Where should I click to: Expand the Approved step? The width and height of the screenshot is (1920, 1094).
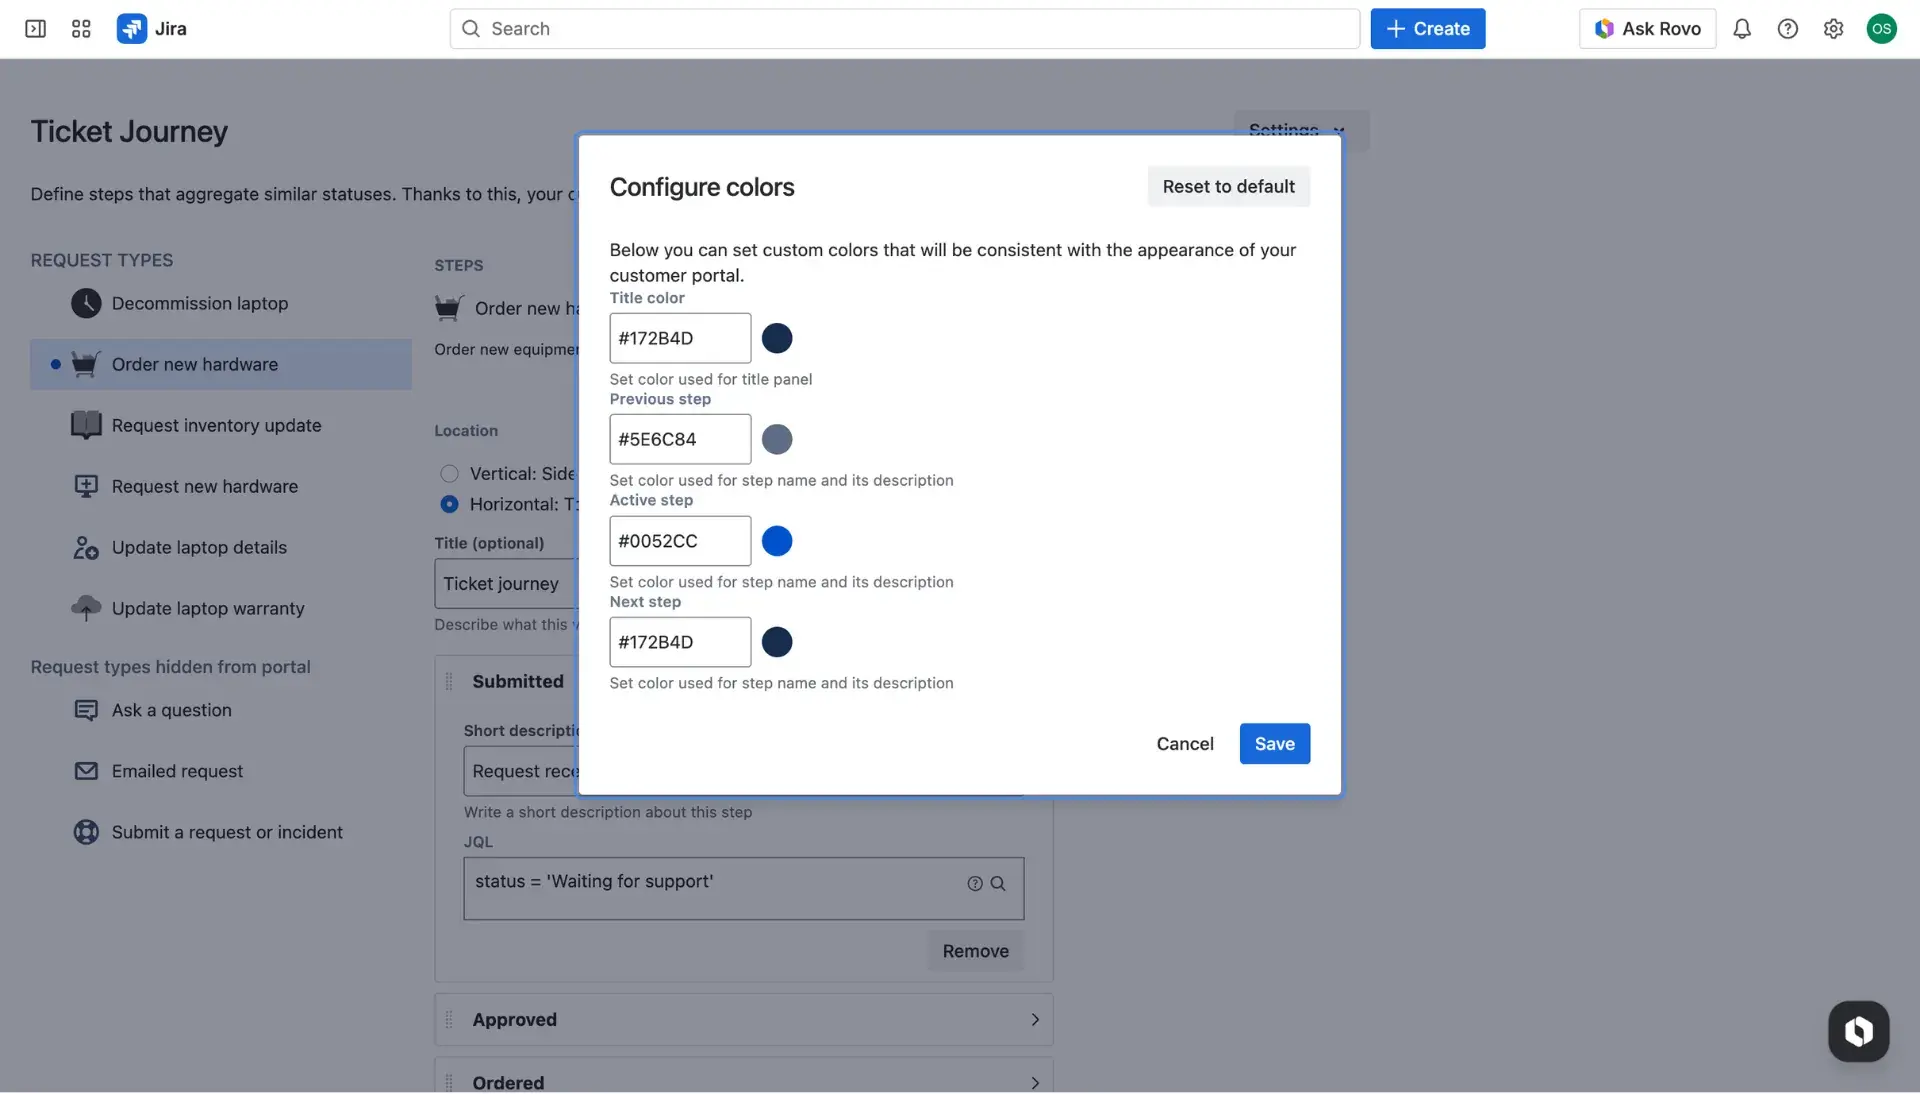click(1035, 1019)
